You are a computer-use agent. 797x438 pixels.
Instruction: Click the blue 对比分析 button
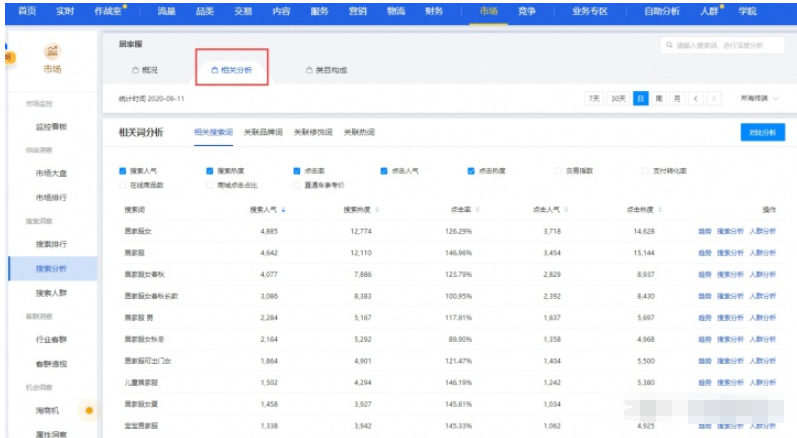point(762,133)
